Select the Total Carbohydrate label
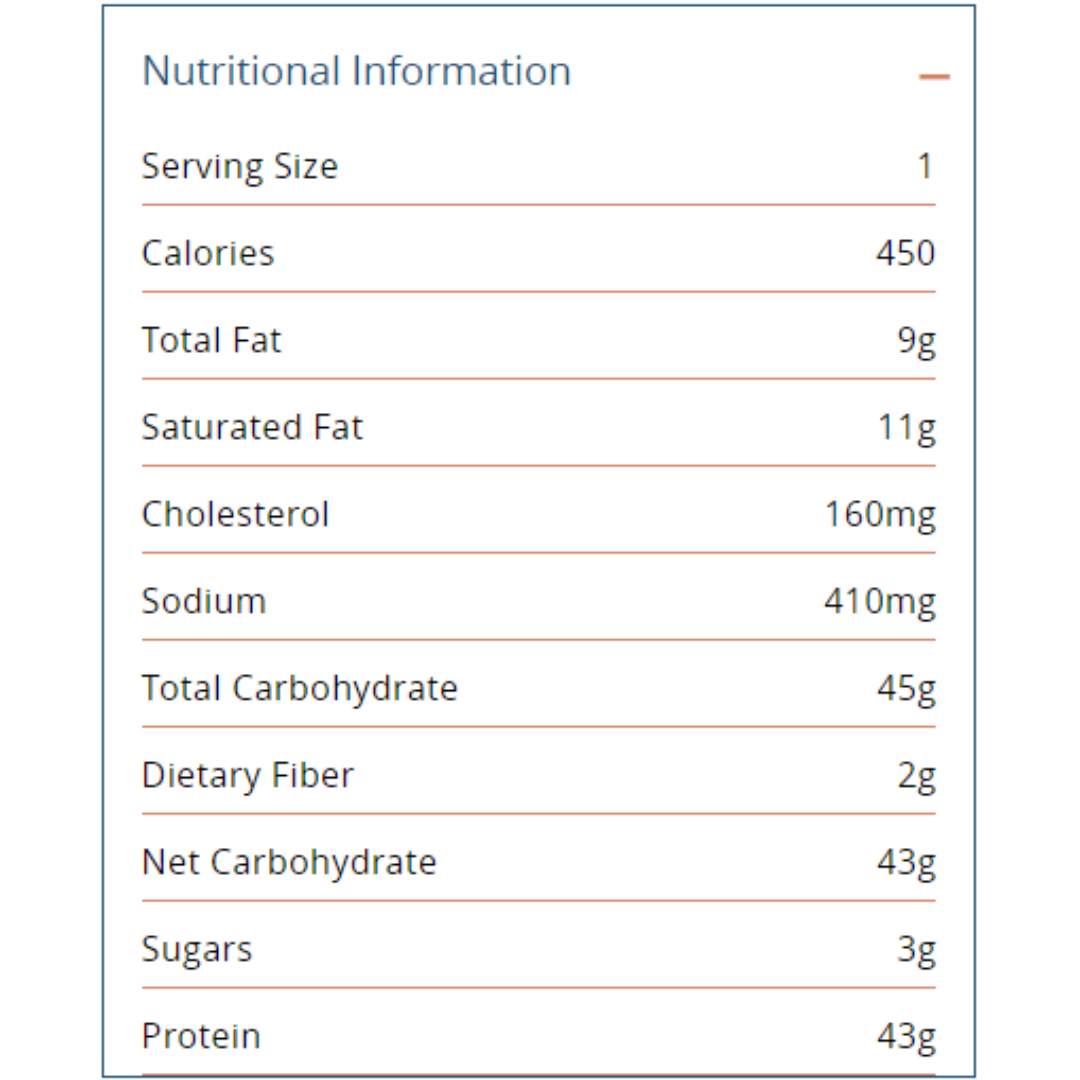This screenshot has width=1080, height=1080. (300, 688)
